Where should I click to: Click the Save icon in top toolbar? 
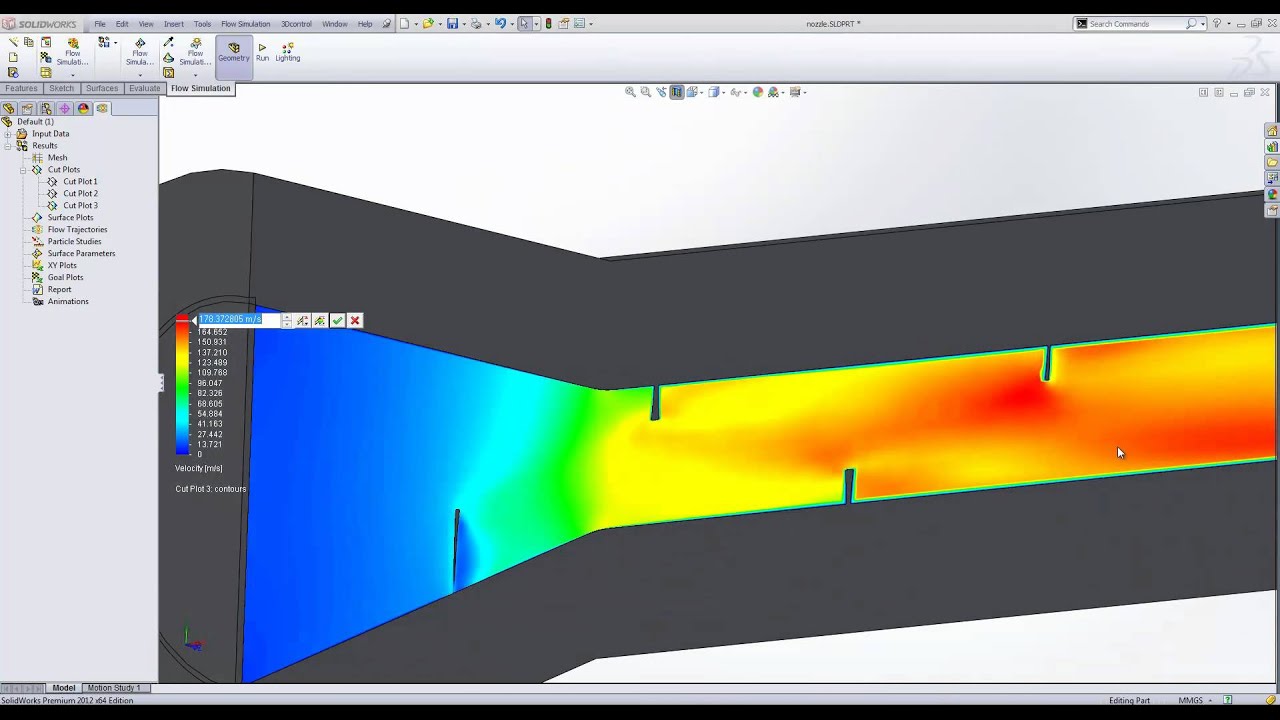point(453,23)
